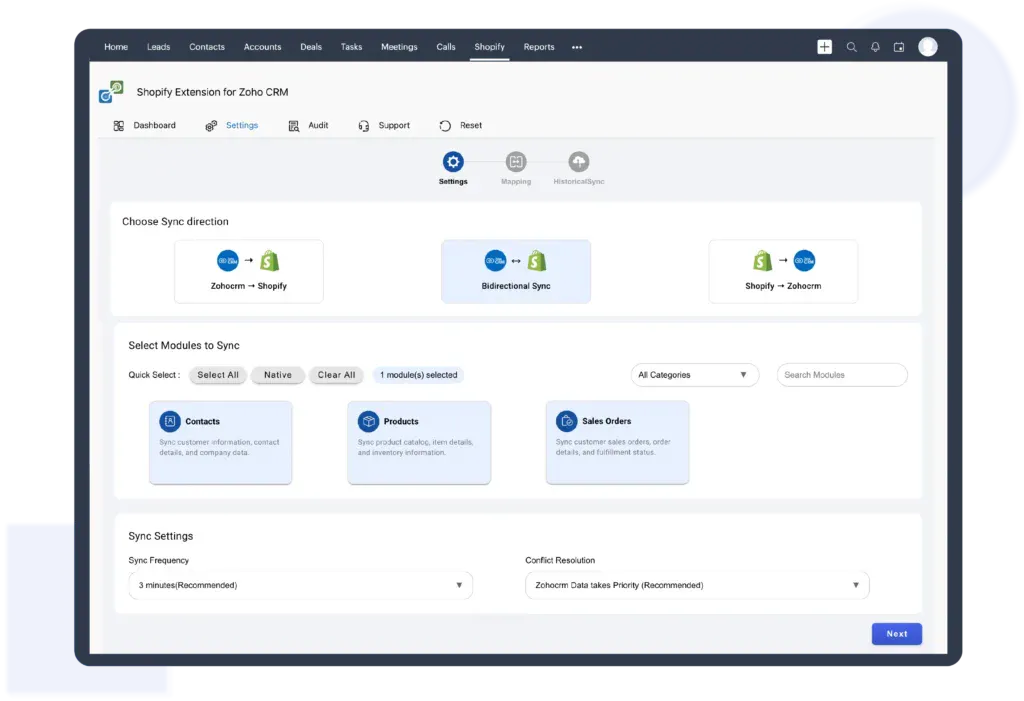The width and height of the screenshot is (1024, 701).
Task: Click the Dashboard grid icon
Action: [119, 125]
